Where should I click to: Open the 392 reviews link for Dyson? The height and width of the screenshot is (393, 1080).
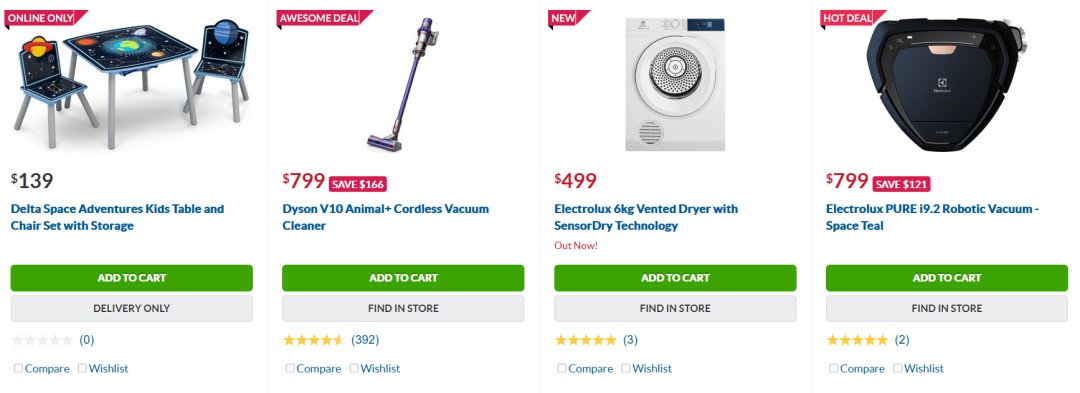tap(365, 340)
